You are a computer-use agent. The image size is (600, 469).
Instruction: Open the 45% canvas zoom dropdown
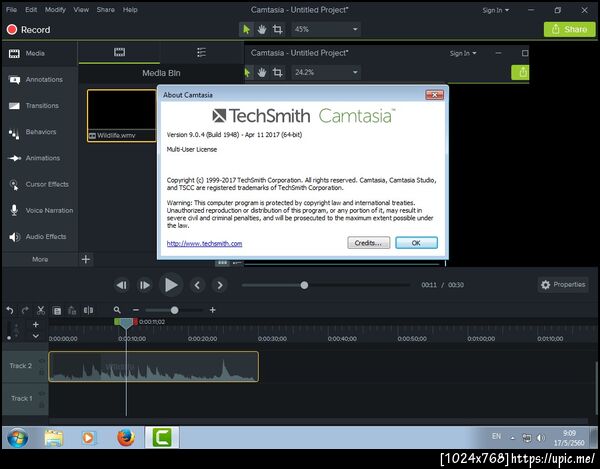[x=326, y=29]
